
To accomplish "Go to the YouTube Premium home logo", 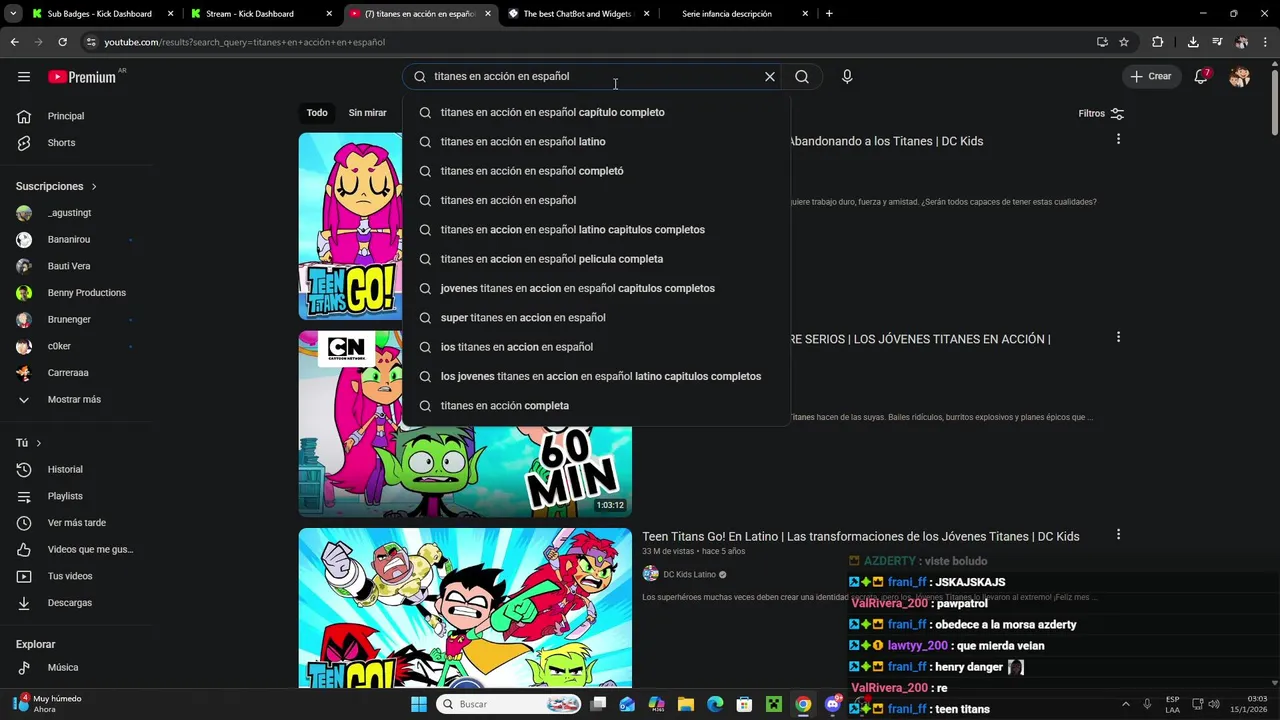I will point(82,77).
